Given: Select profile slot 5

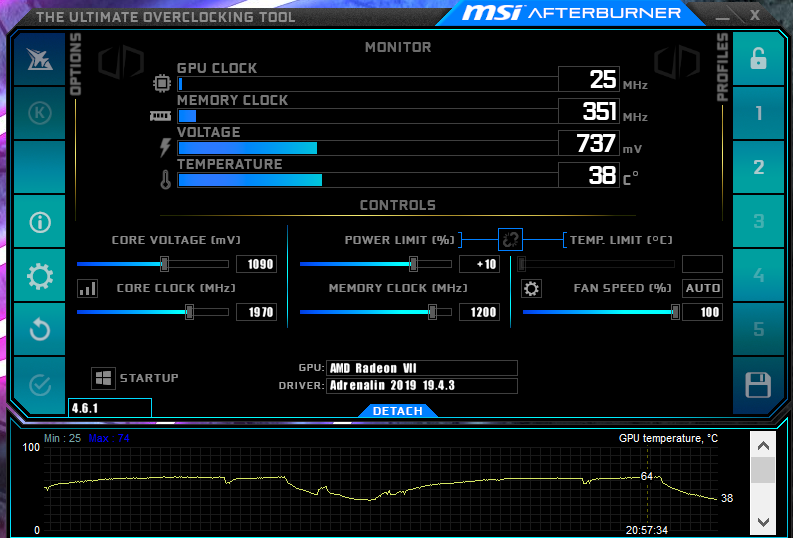Looking at the screenshot, I should (x=758, y=330).
